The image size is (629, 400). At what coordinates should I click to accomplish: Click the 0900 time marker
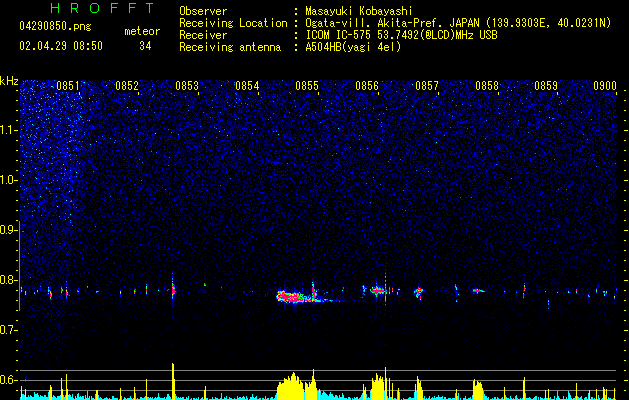pos(605,86)
